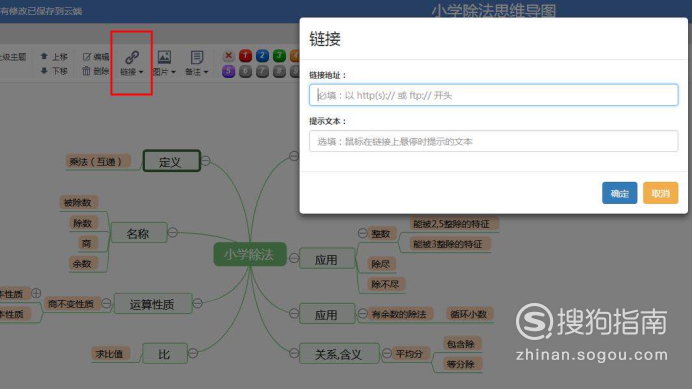692x389 pixels.
Task: Select the 运算性质 mind map node
Action: pos(152,304)
